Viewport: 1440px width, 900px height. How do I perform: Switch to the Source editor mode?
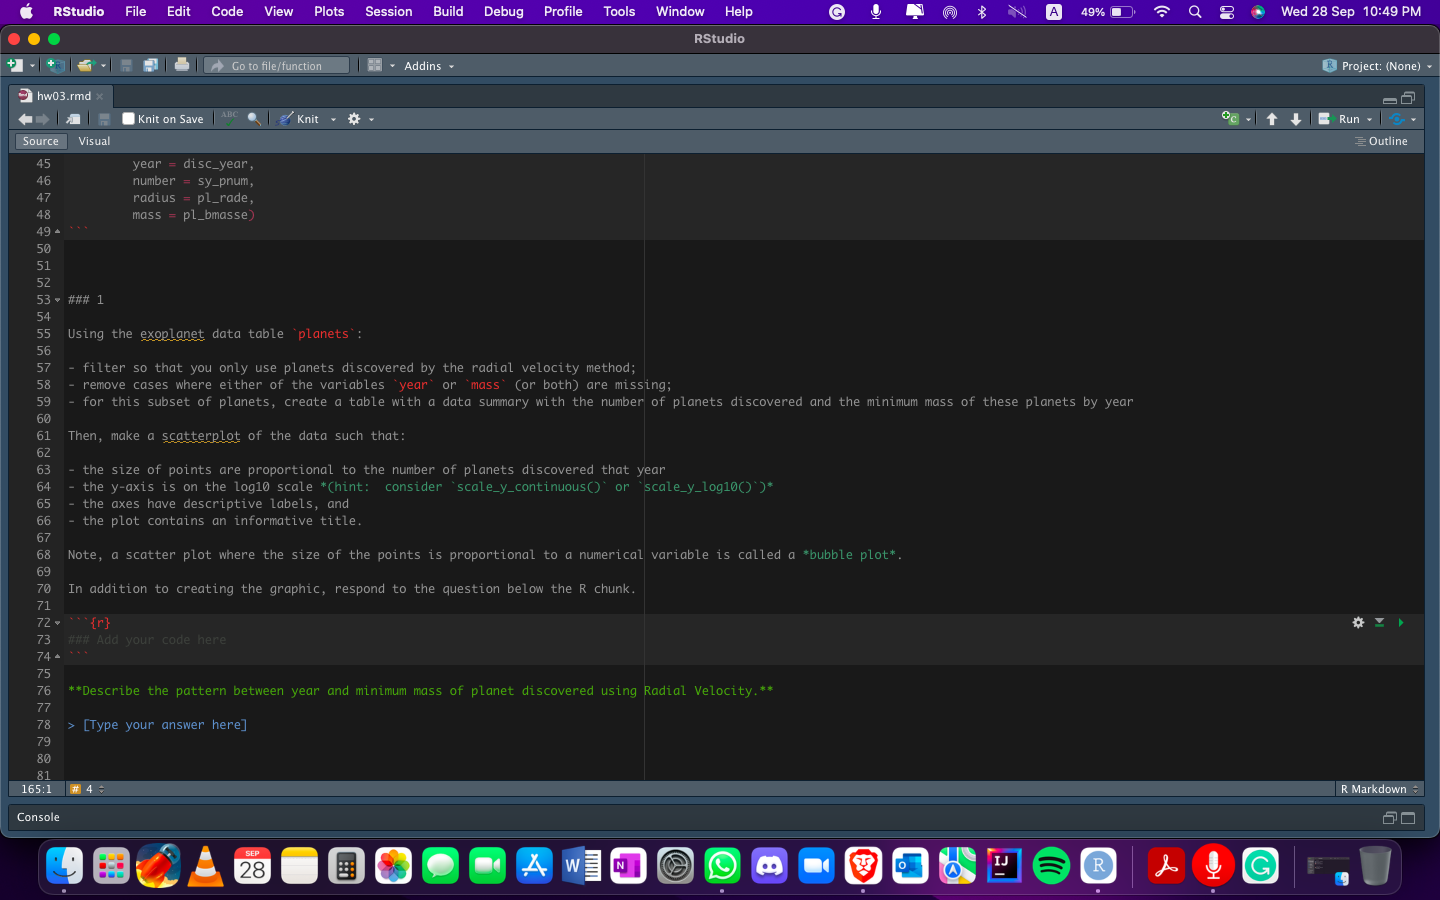(41, 141)
